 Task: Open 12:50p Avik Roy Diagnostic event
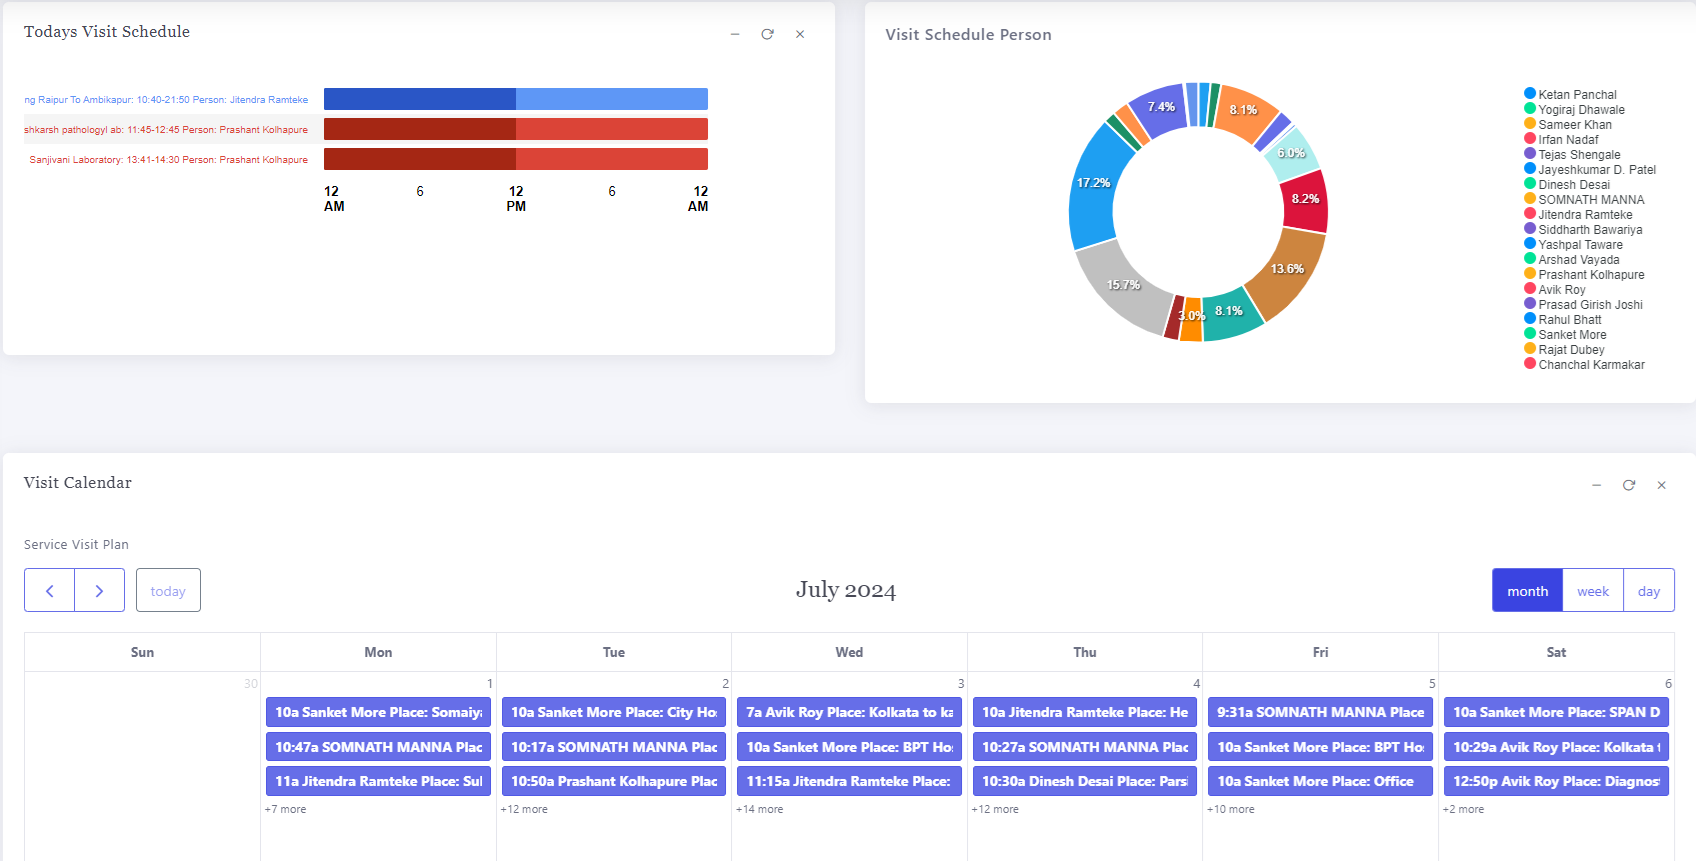click(1556, 781)
